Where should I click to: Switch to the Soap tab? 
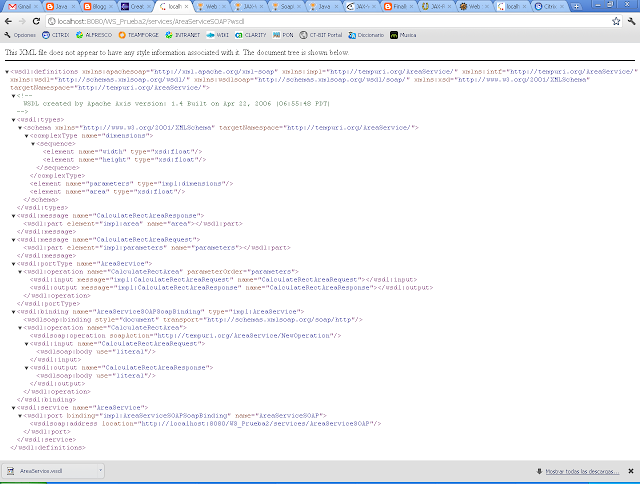tap(286, 7)
